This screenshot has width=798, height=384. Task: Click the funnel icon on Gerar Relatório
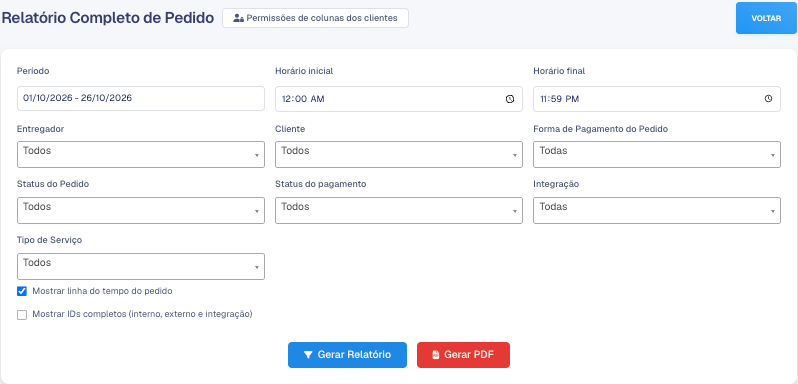[308, 355]
